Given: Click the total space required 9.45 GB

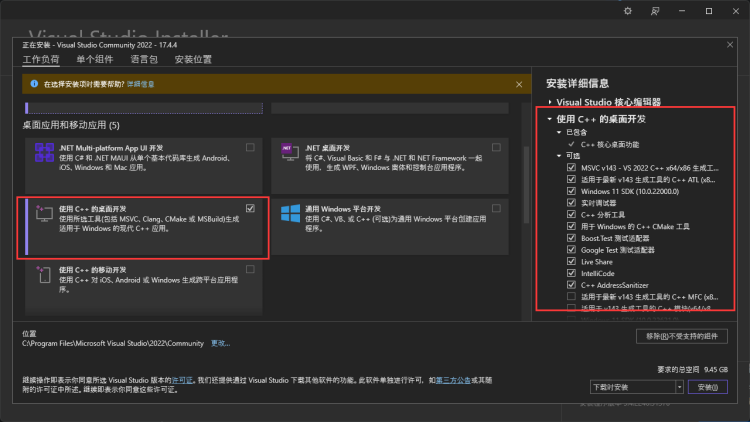Looking at the screenshot, I should point(692,369).
